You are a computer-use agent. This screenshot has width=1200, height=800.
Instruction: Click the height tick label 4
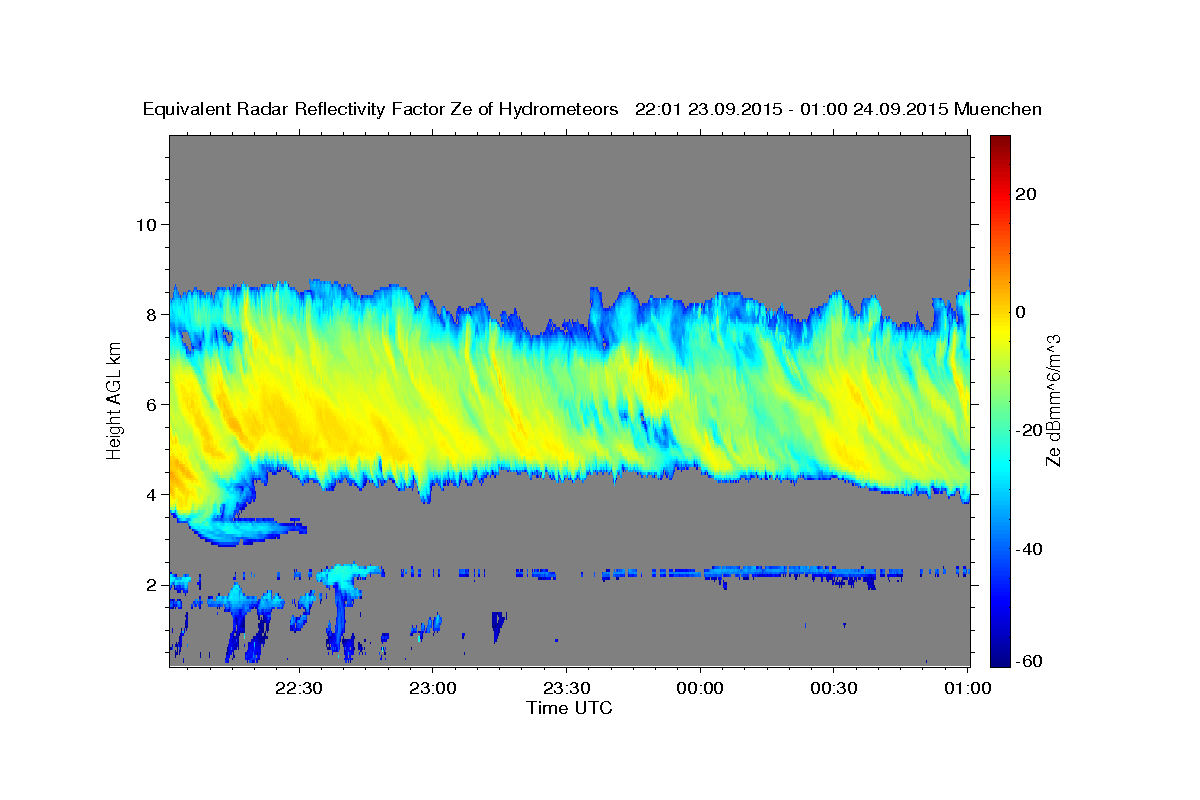(151, 495)
